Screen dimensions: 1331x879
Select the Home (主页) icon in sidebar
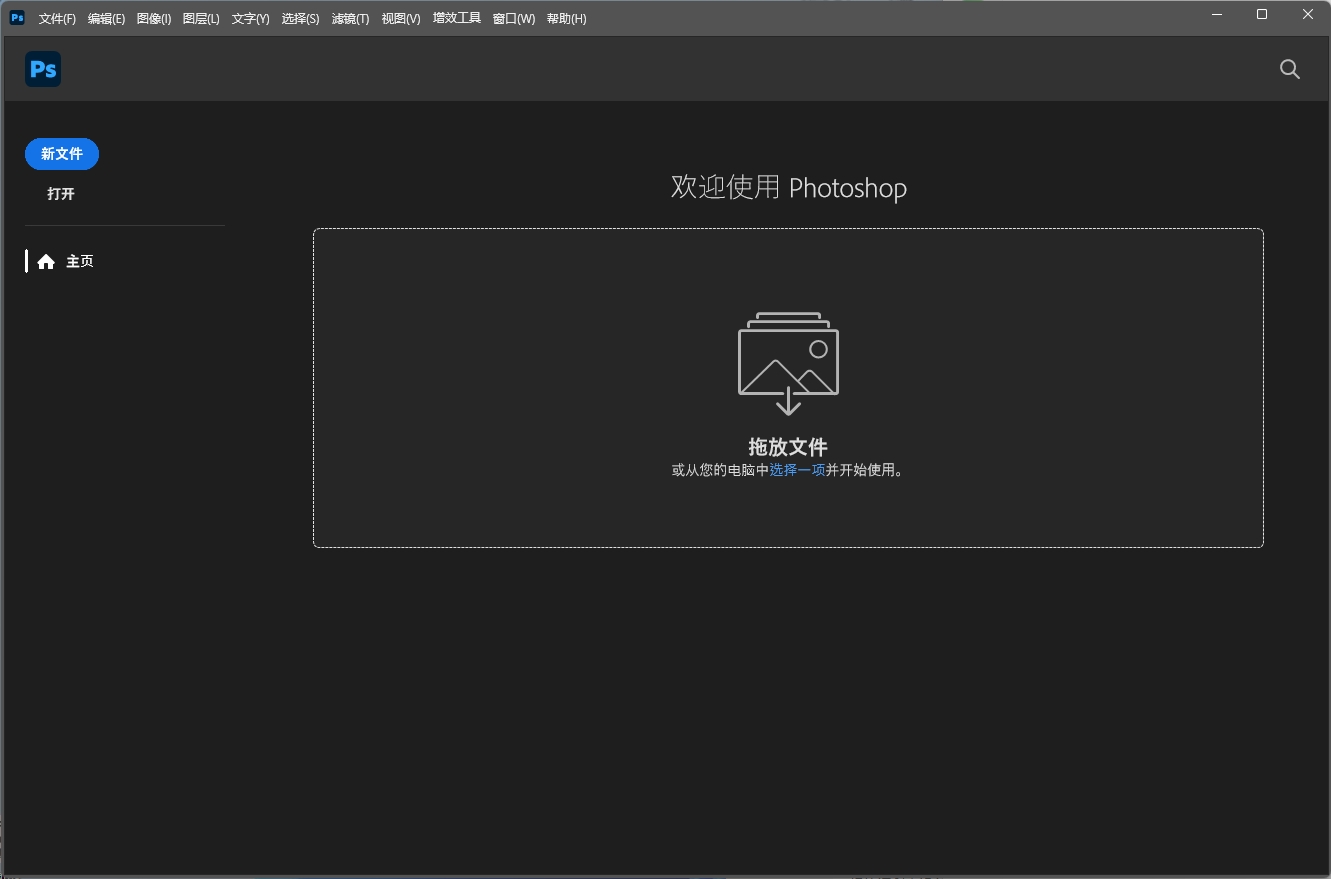point(46,261)
